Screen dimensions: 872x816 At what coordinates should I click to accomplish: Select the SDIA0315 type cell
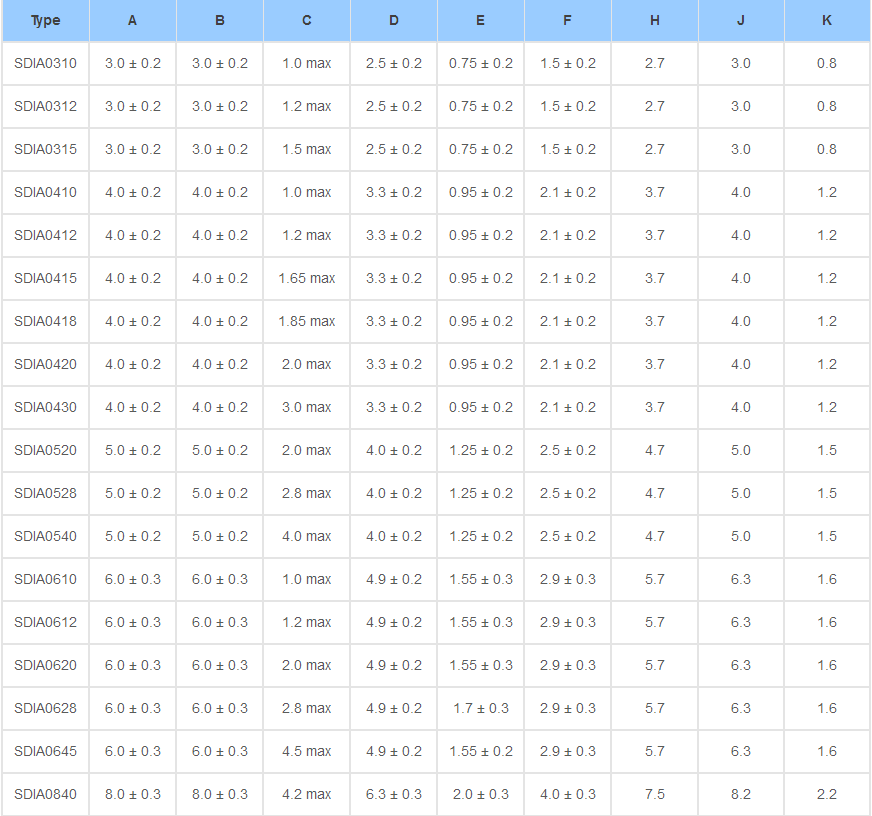coord(46,149)
